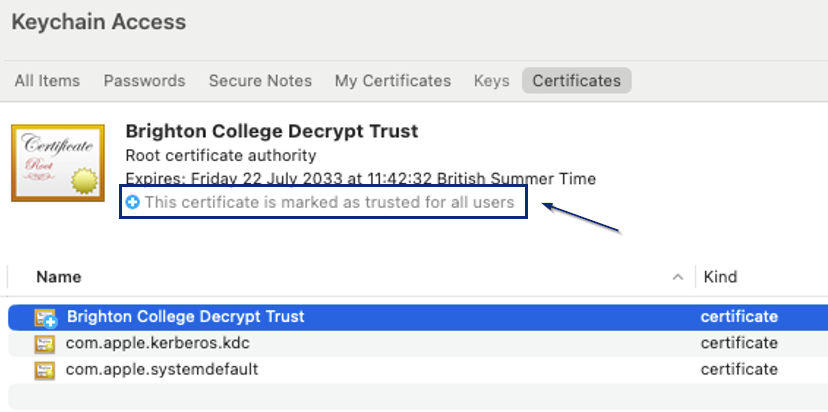Click the certificate expiry date text
Screen dimensions: 828x412
361,179
